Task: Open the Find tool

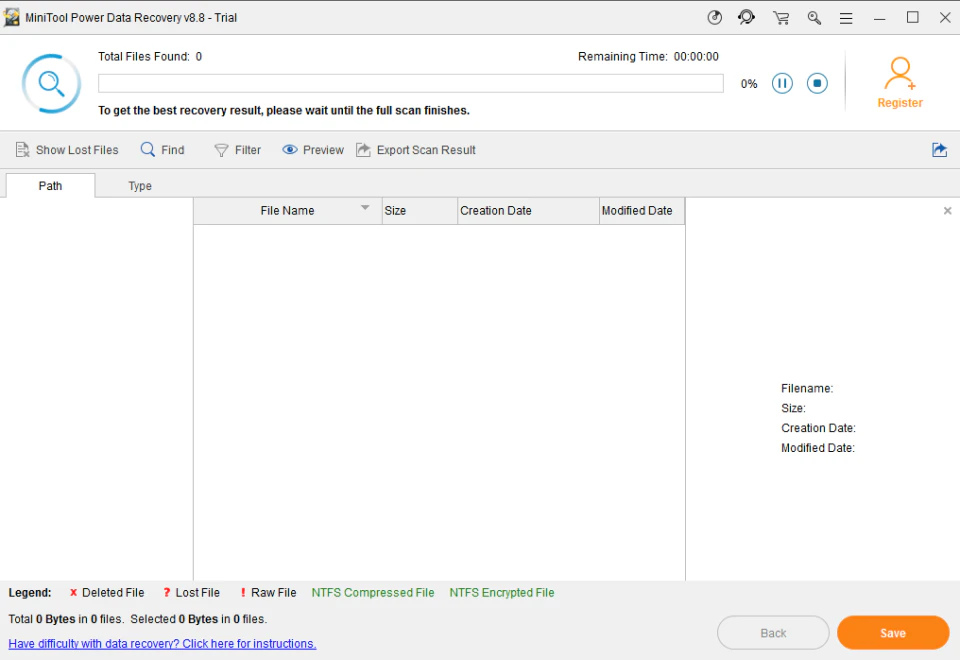Action: click(162, 149)
